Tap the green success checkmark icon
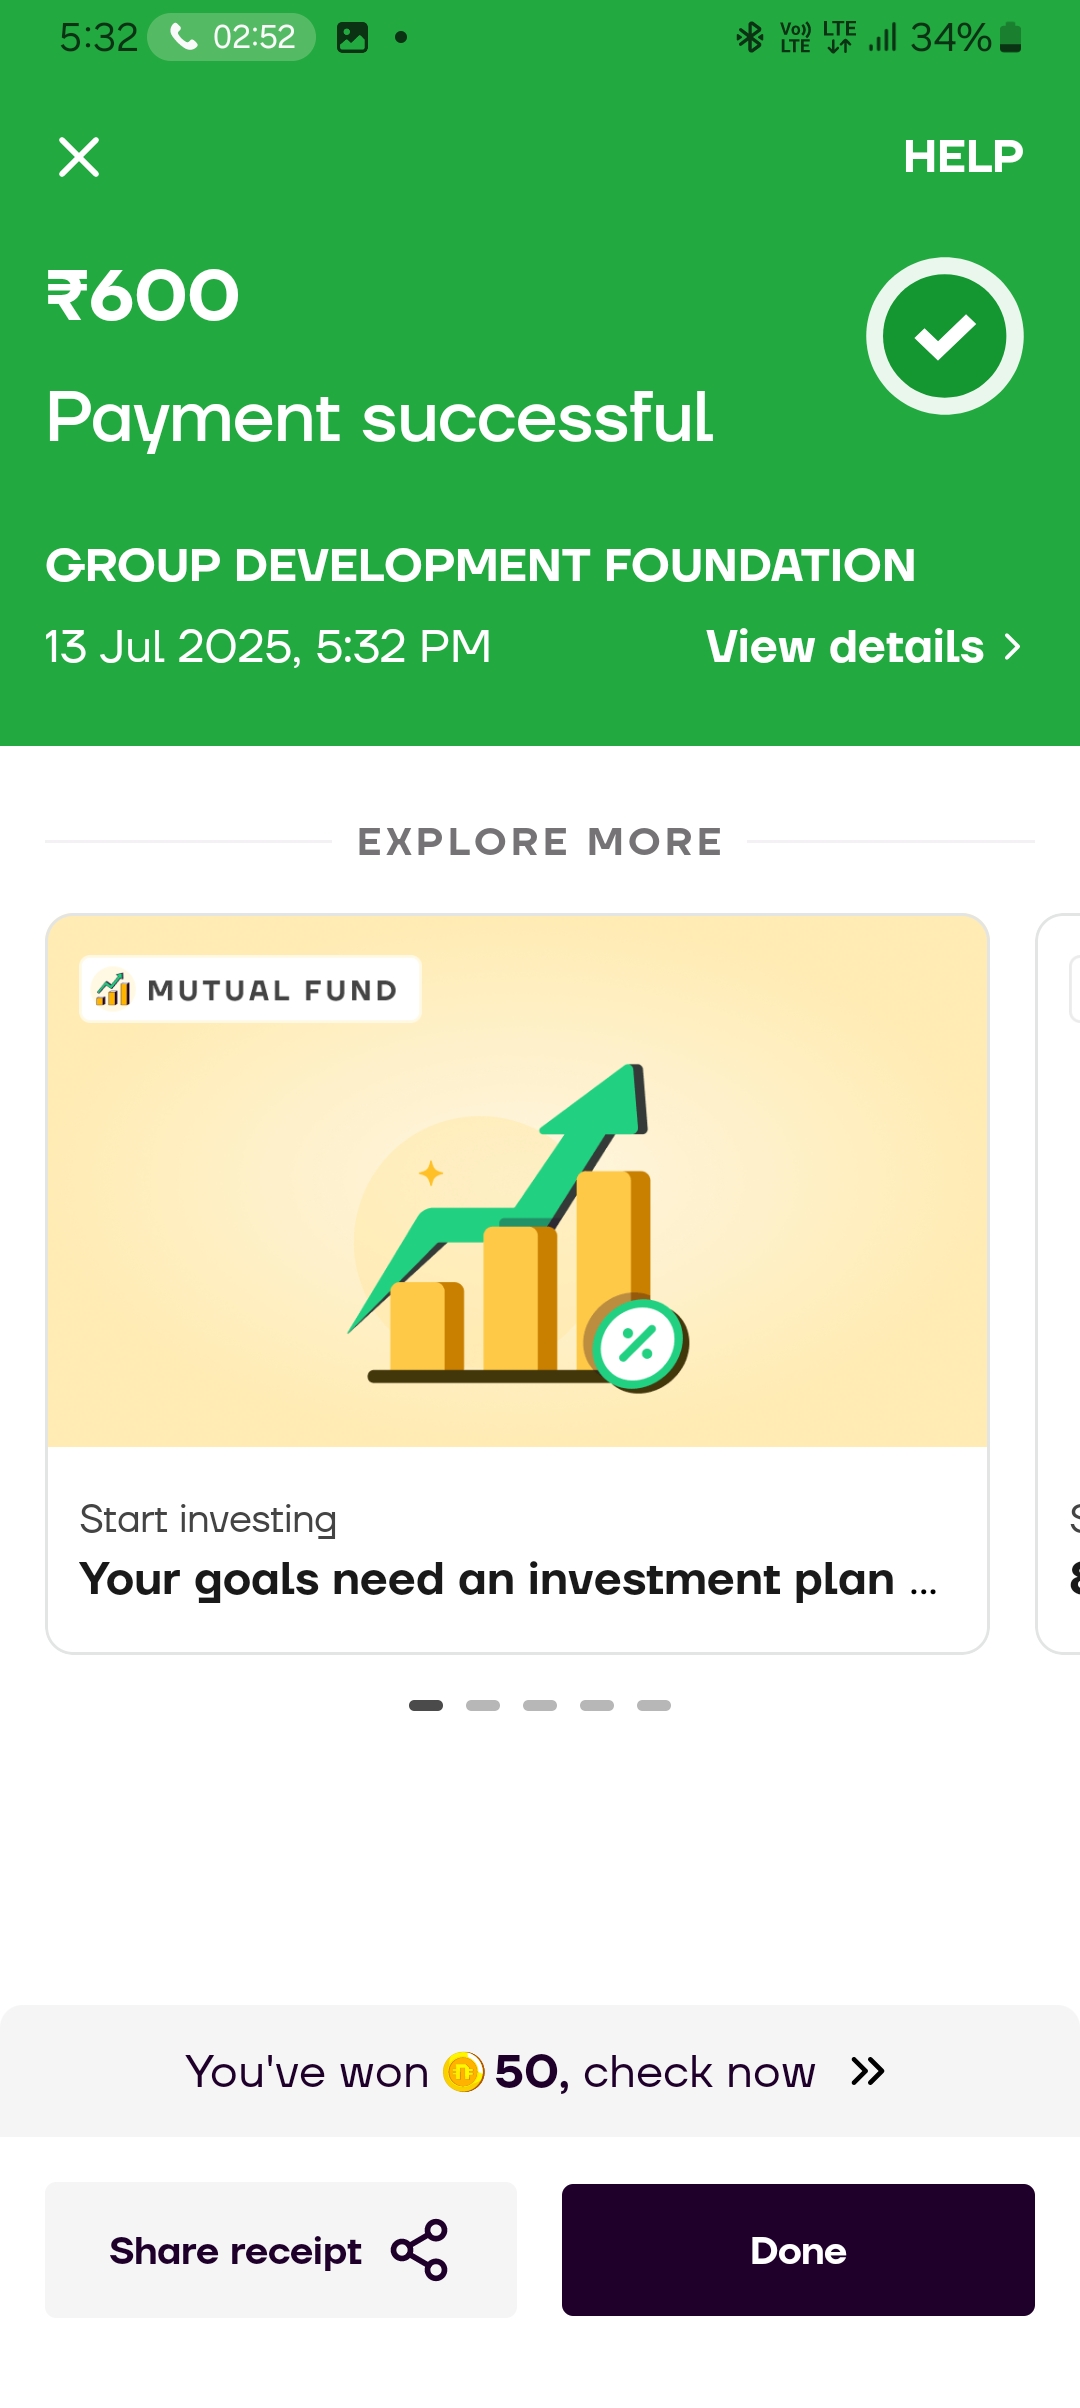1080x2408 pixels. tap(944, 336)
